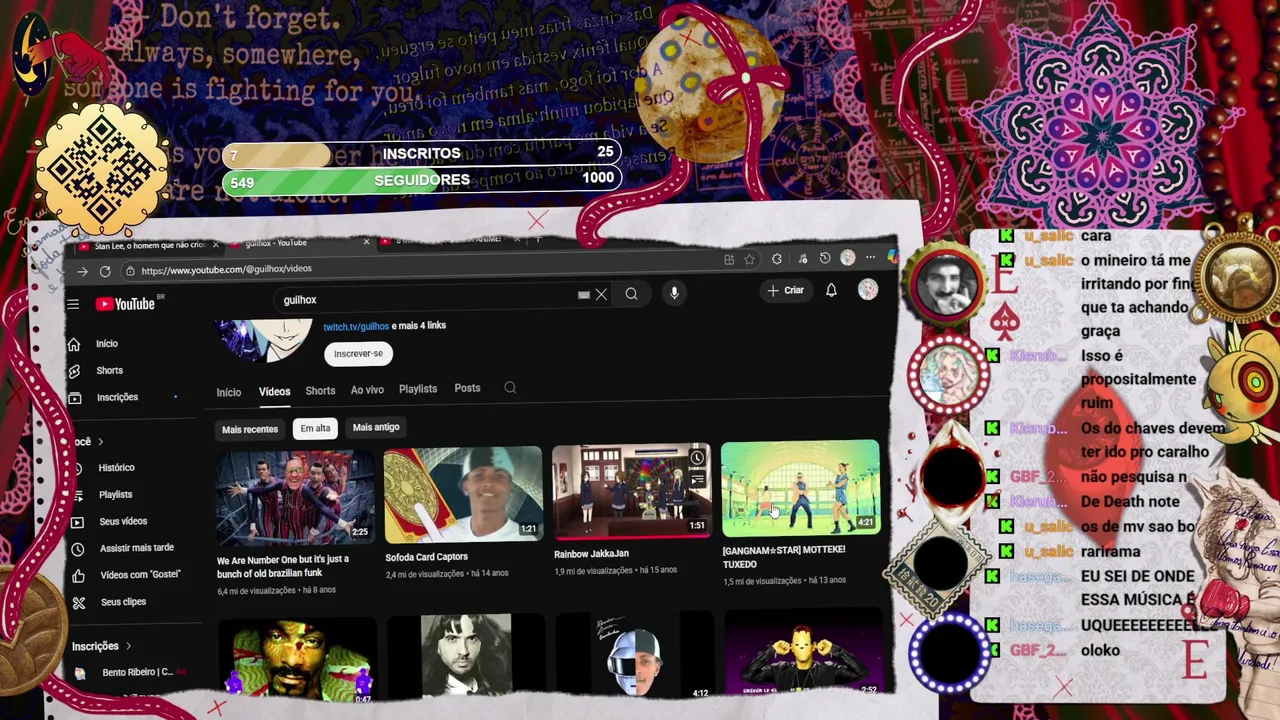Screen dimensions: 1280x720
Task: Click the Início home icon in sidebar
Action: pyautogui.click(x=74, y=344)
